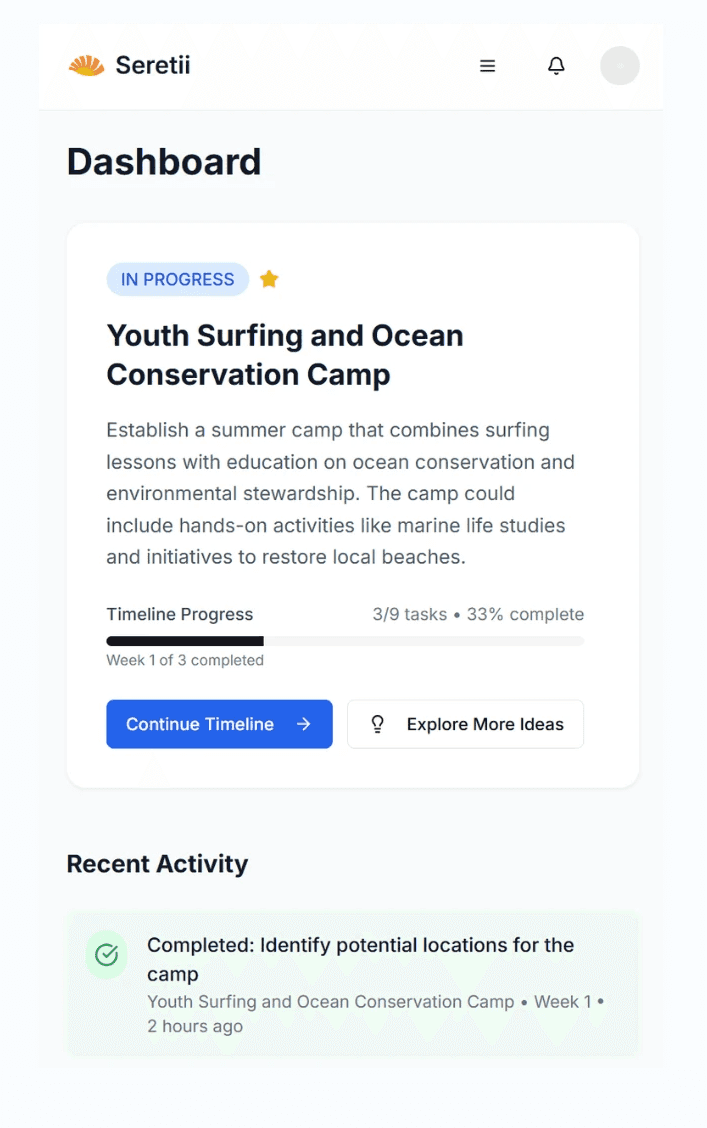Image resolution: width=707 pixels, height=1128 pixels.
Task: Click the lightbulb icon in Explore button
Action: pyautogui.click(x=377, y=724)
